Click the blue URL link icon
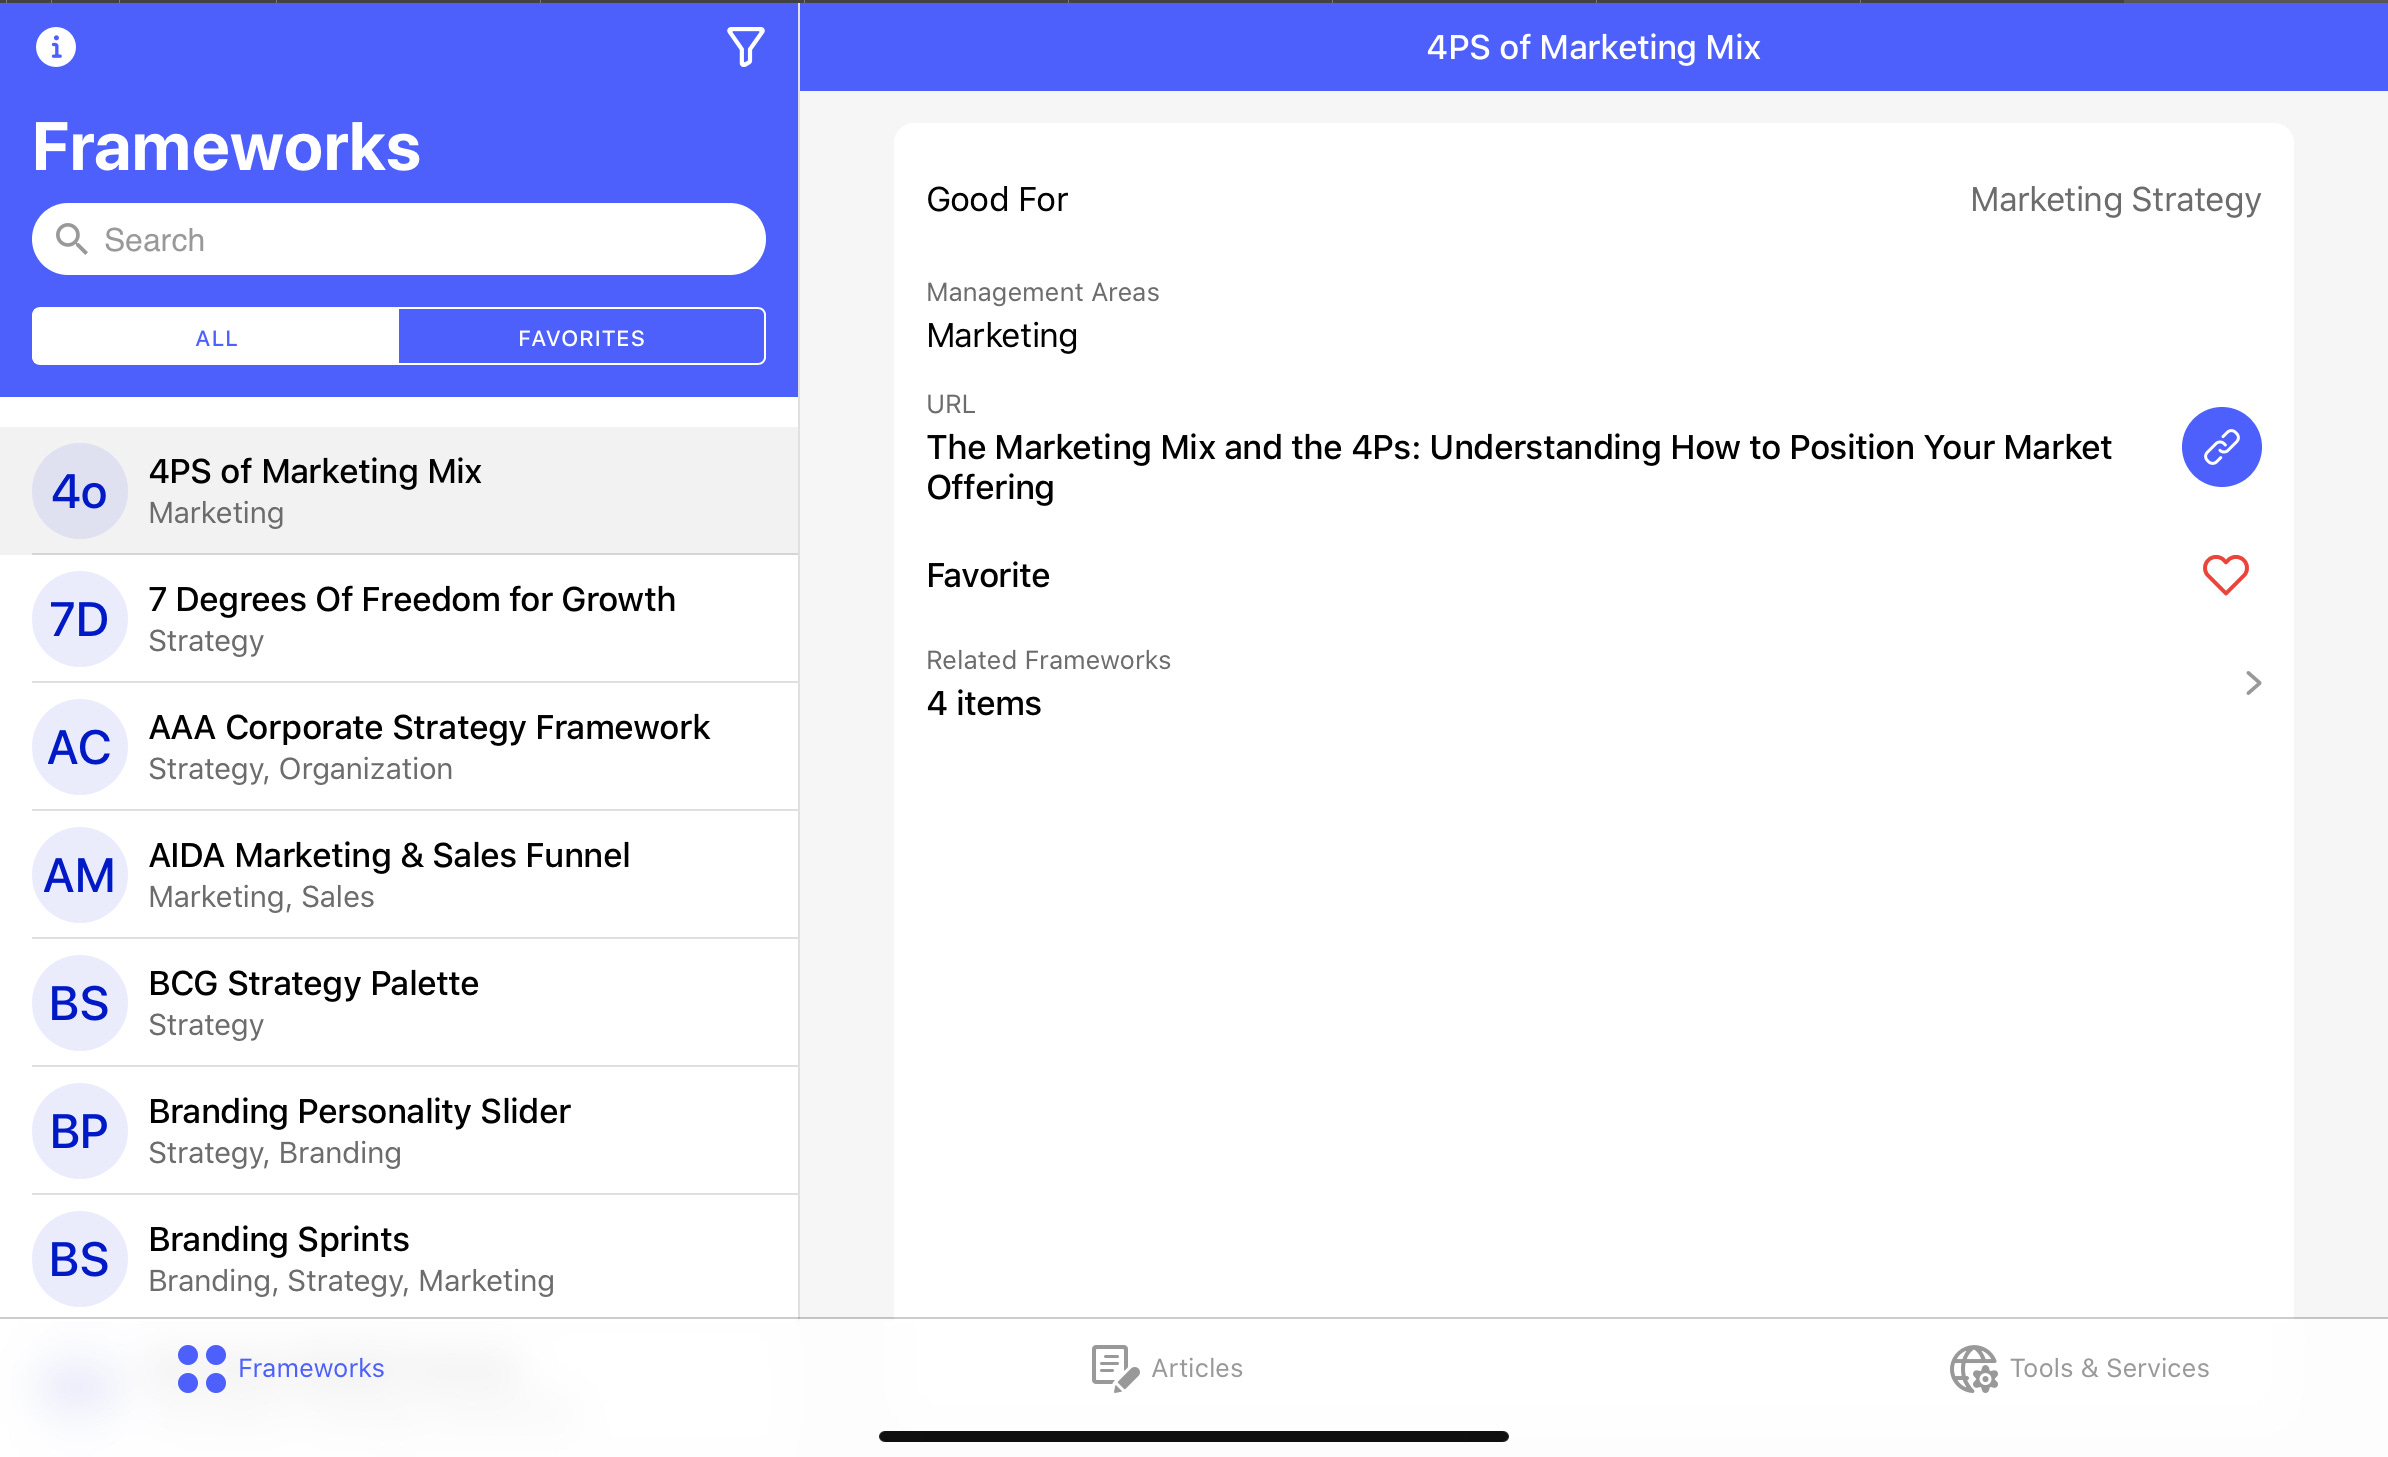The height and width of the screenshot is (1457, 2388). click(2221, 447)
